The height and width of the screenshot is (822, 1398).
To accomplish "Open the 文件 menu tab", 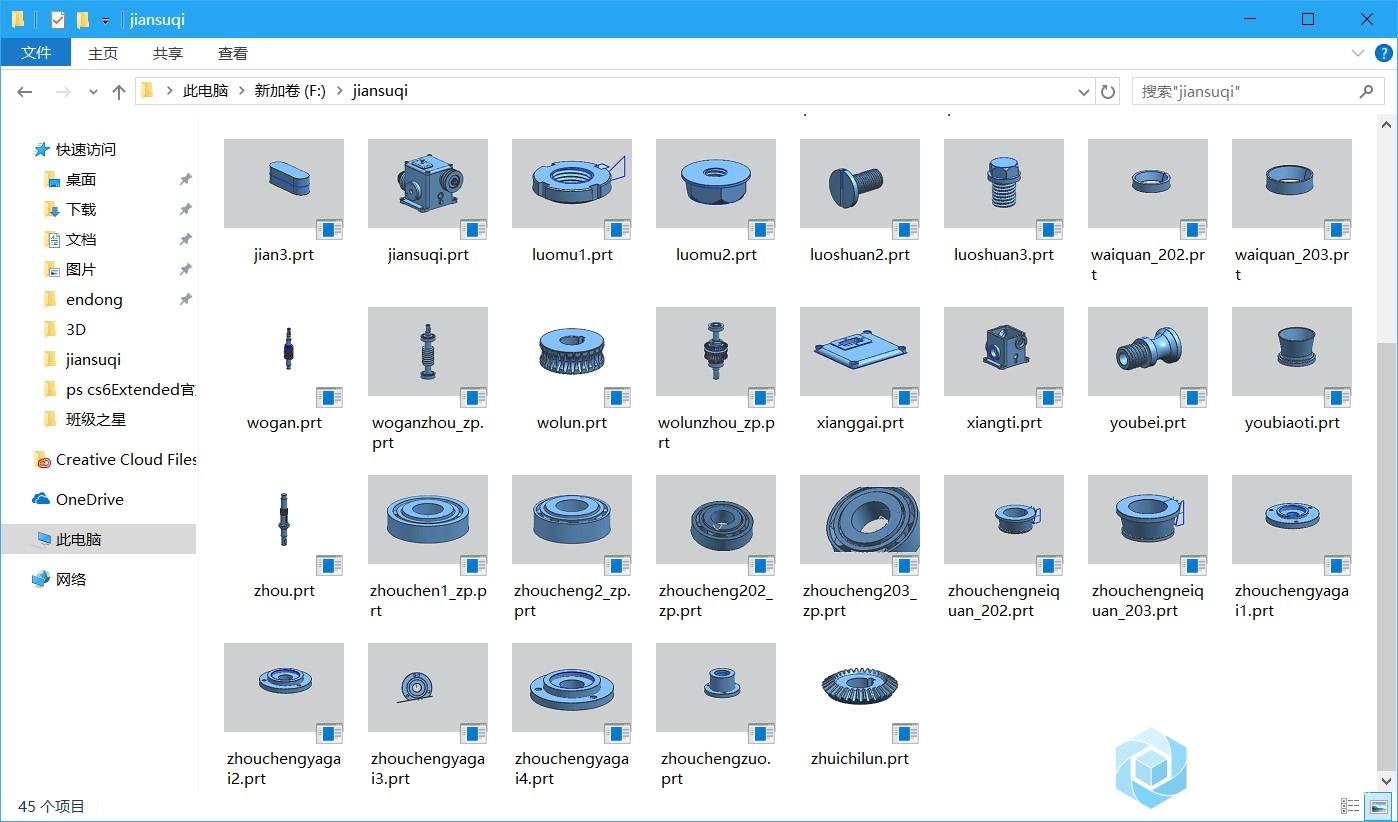I will (x=36, y=53).
